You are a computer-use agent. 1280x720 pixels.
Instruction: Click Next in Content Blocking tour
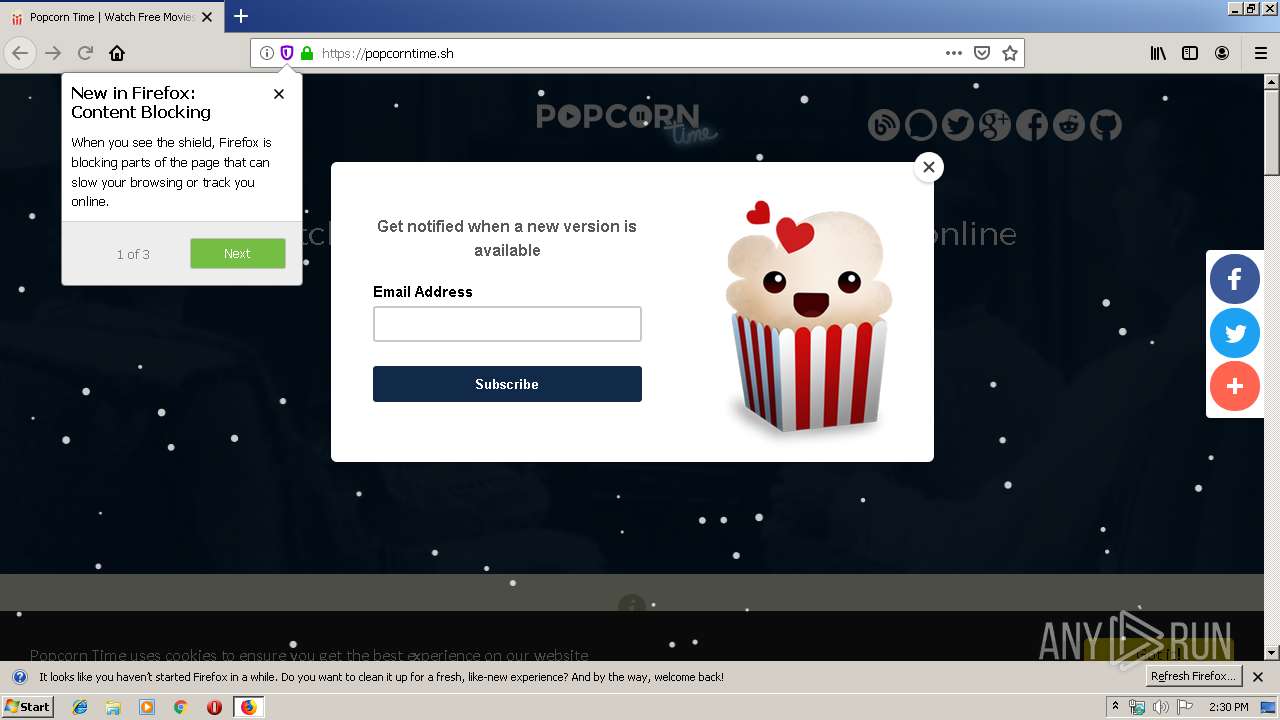pyautogui.click(x=238, y=253)
